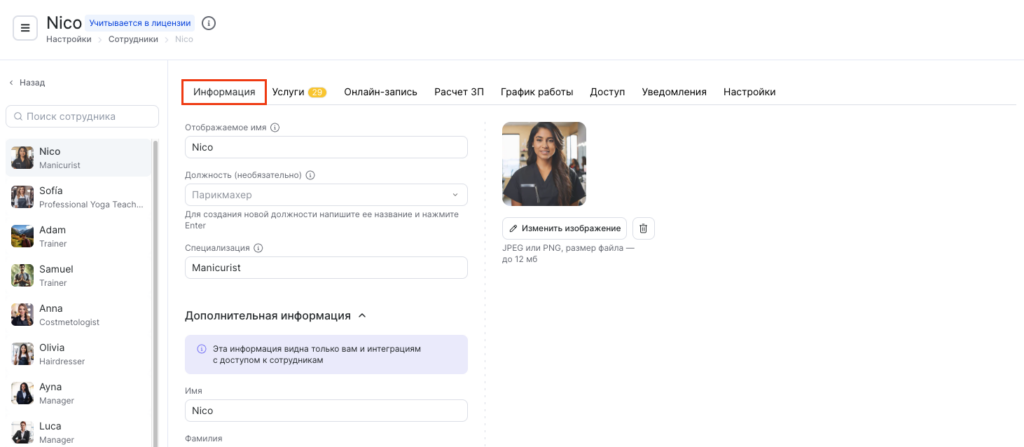Screen dimensions: 1024x447
Task: Open the Должность dropdown
Action: 326,195
